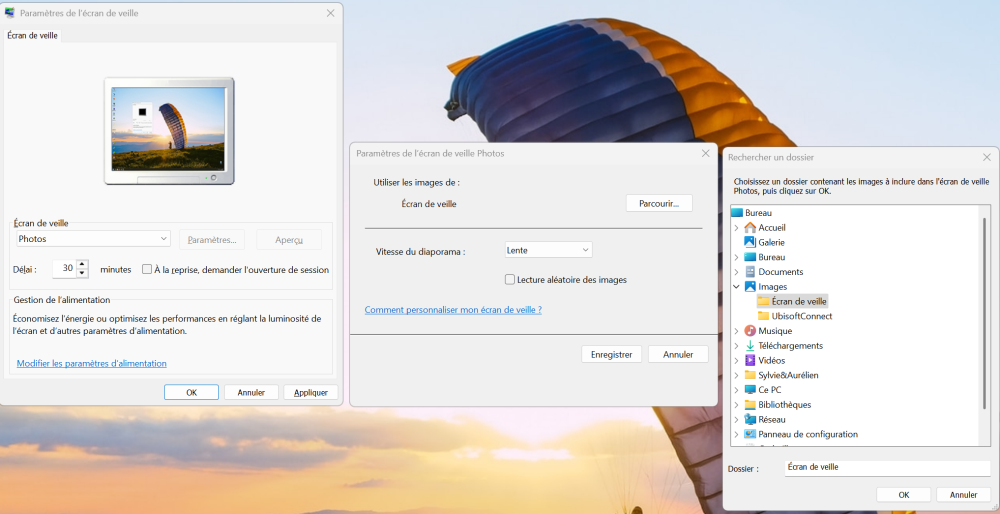1000x514 pixels.
Task: Select the Ce PC computer icon
Action: click(750, 390)
